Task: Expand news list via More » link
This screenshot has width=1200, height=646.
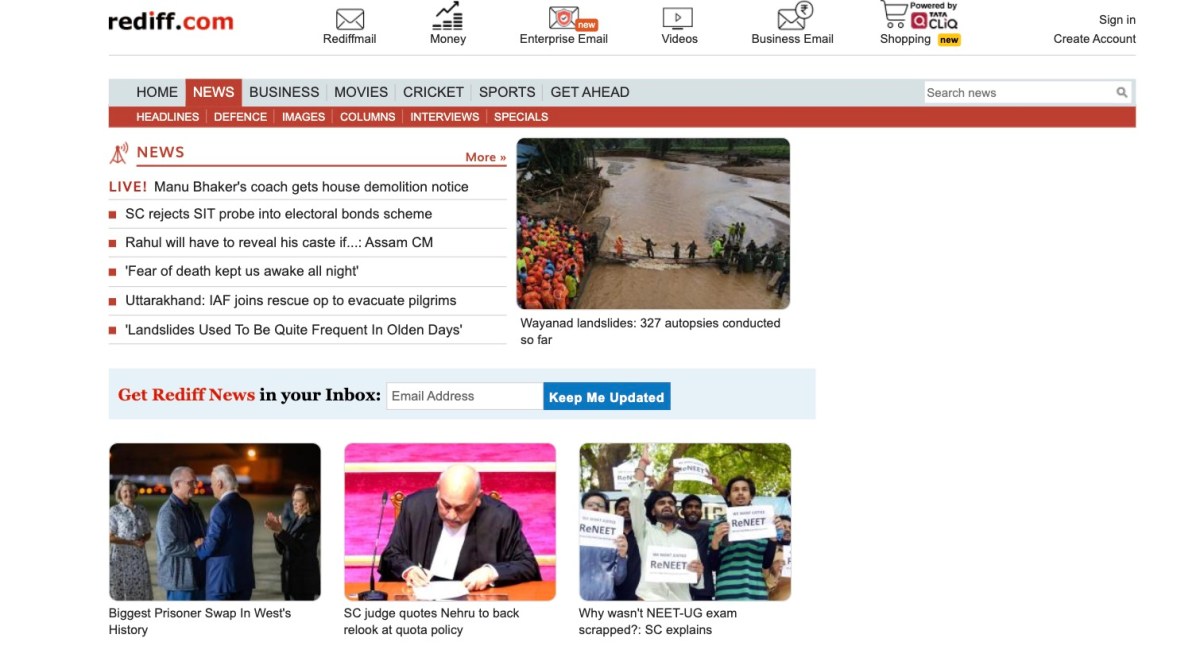Action: point(485,157)
